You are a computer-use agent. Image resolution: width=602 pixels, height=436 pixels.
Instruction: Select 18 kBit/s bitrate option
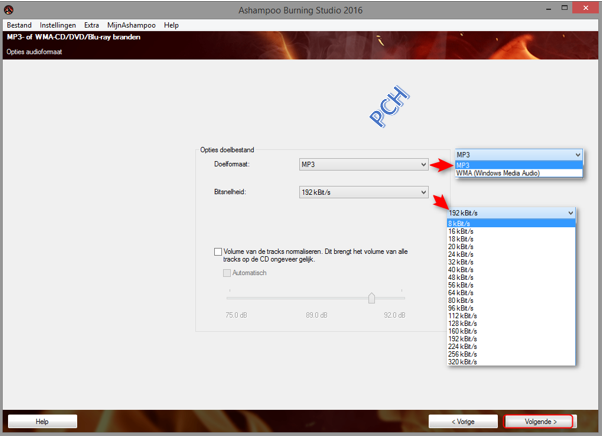(511, 239)
